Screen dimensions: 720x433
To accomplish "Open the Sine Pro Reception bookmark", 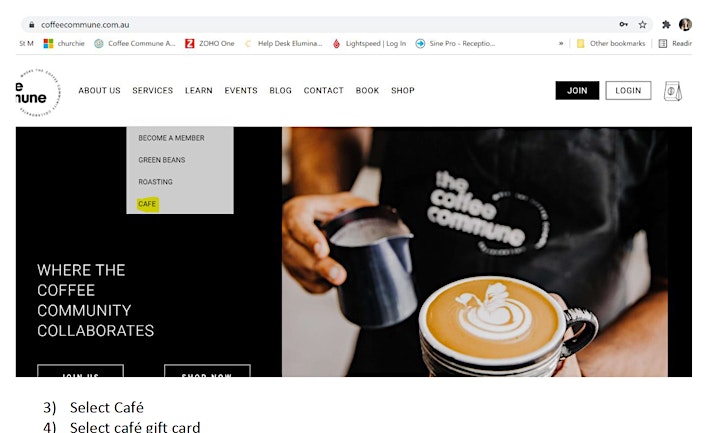I will [456, 44].
